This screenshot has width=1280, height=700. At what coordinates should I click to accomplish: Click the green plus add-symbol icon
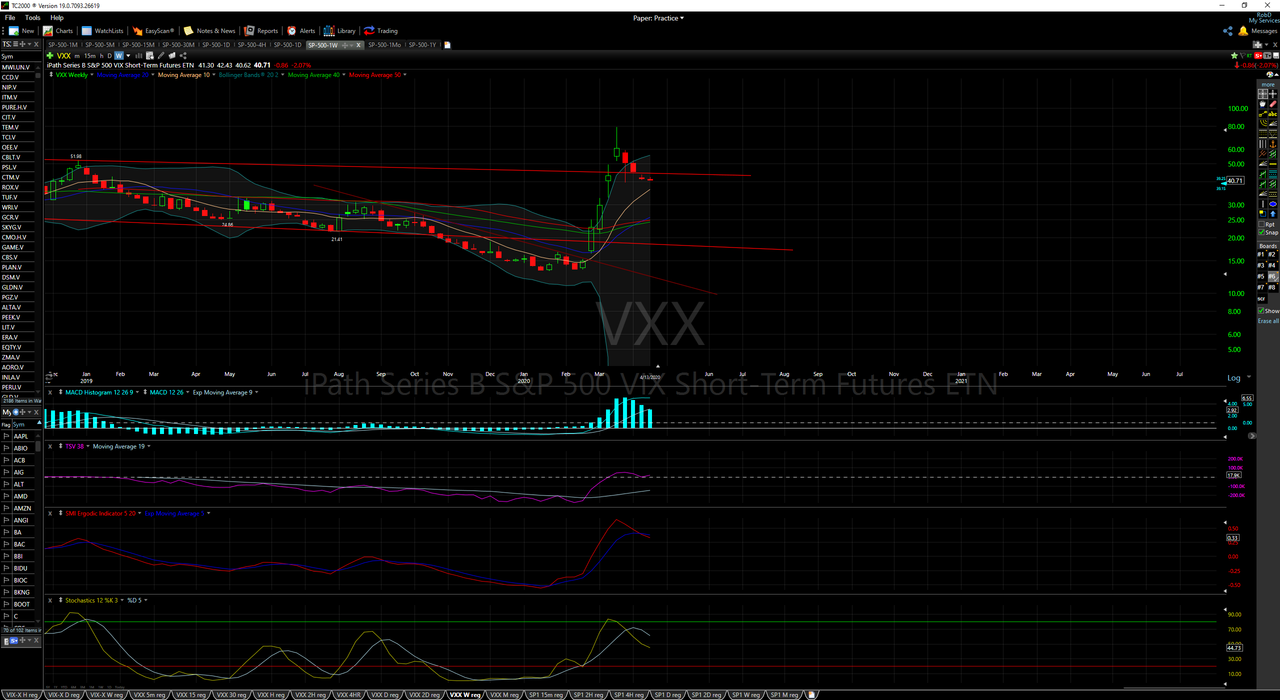tap(50, 55)
